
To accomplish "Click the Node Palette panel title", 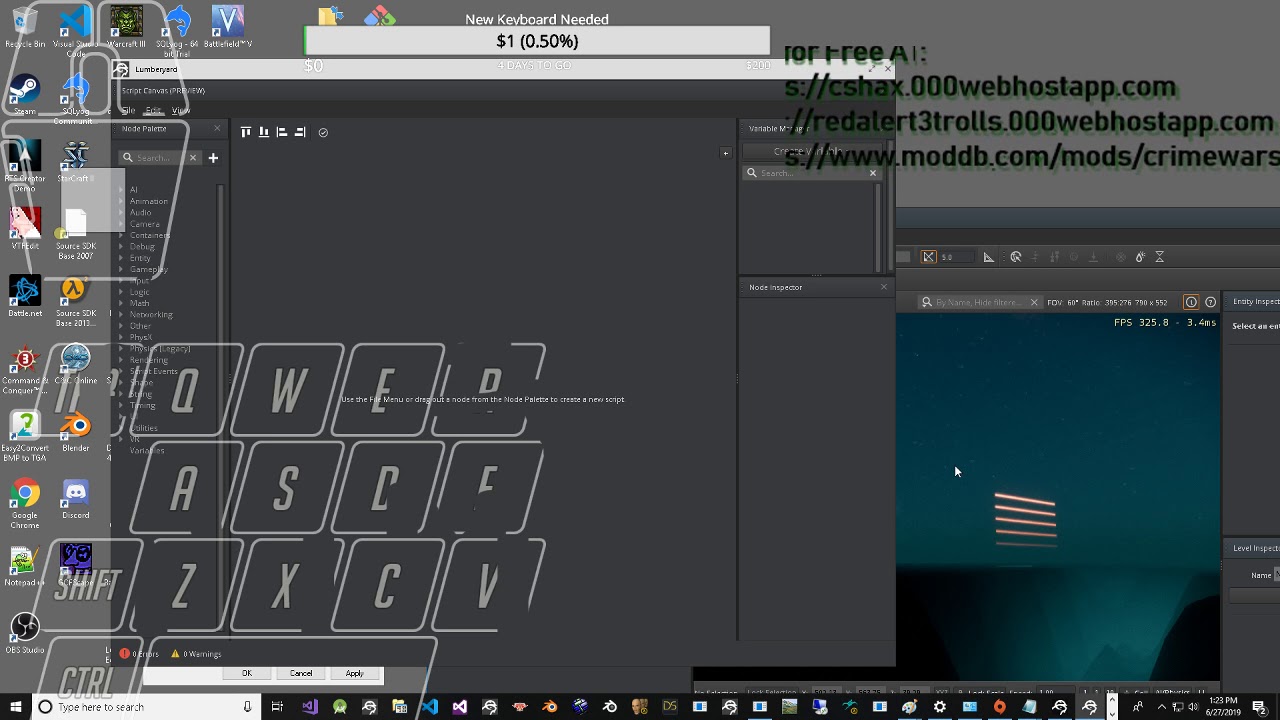I will coord(144,129).
